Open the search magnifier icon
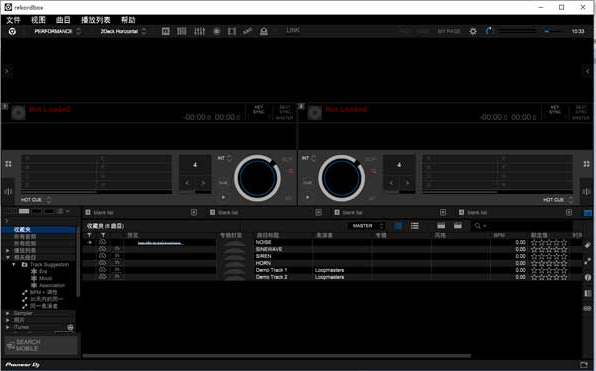This screenshot has width=596, height=371. tap(478, 226)
